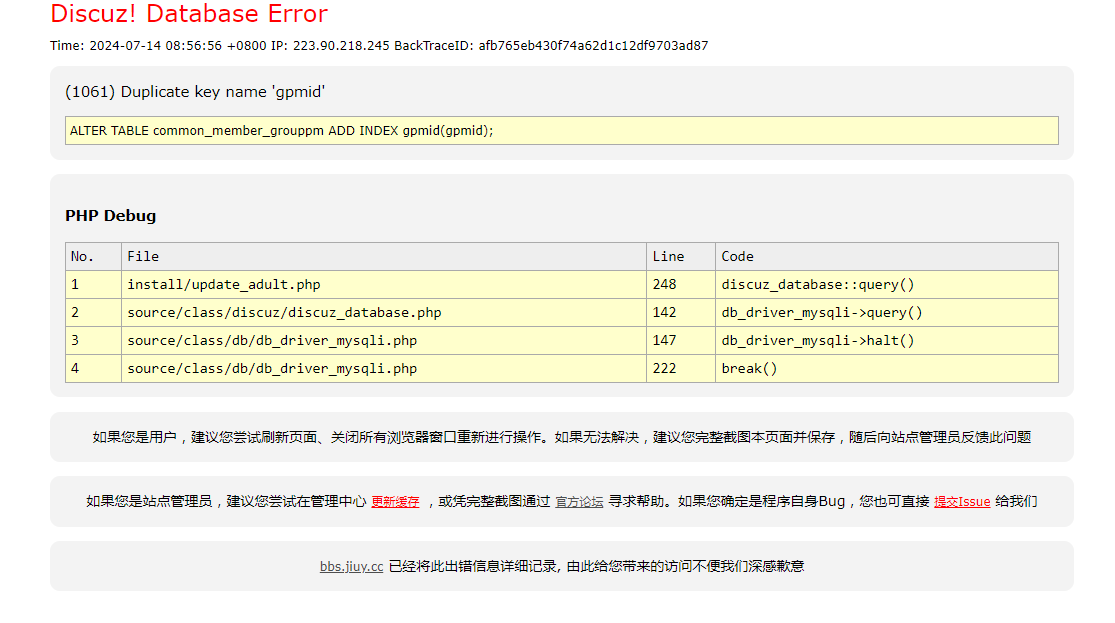Select the install/update_adult.php file cell
The width and height of the screenshot is (1115, 623).
tap(224, 285)
